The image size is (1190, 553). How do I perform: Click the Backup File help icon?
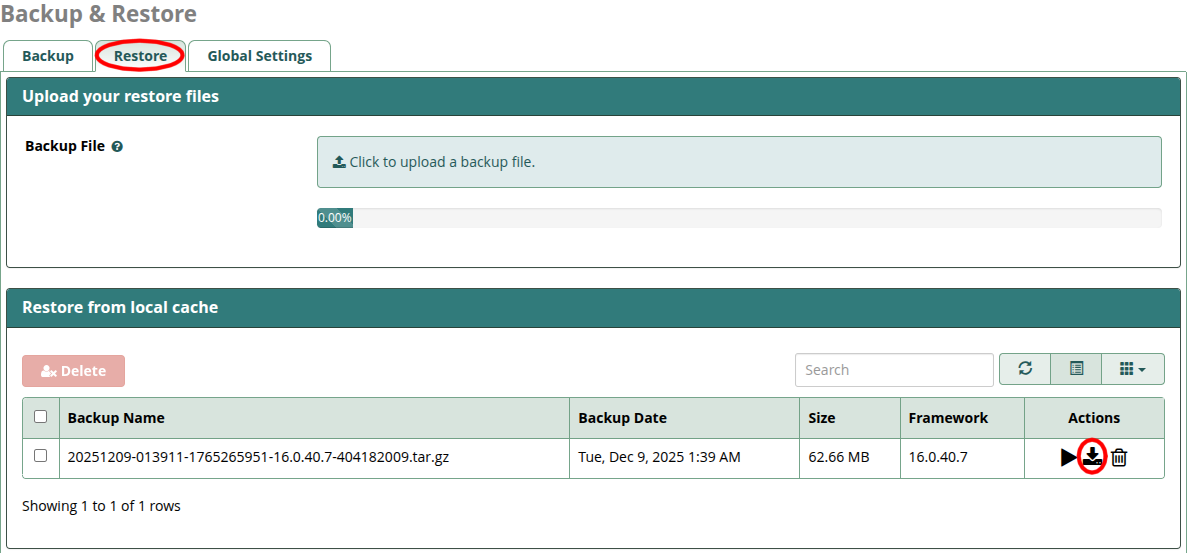coord(117,147)
